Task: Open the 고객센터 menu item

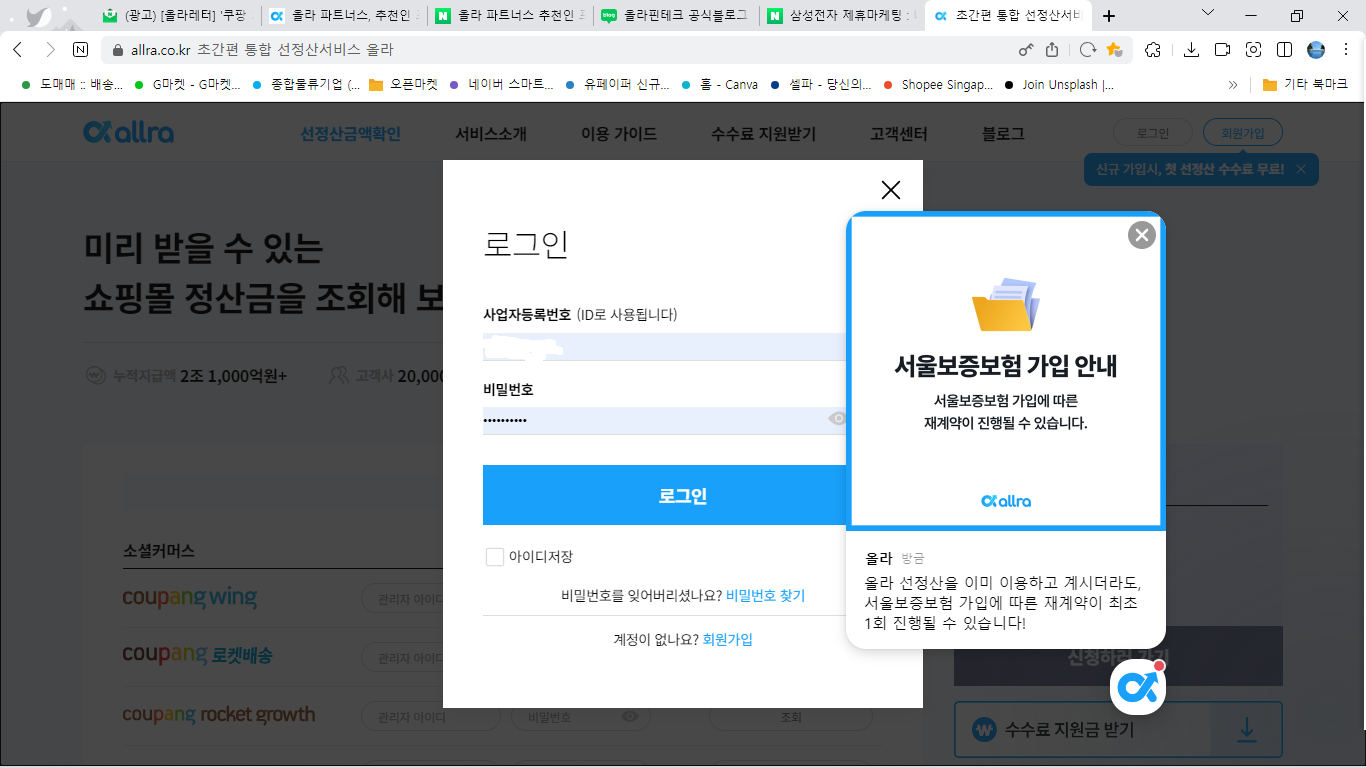Action: pyautogui.click(x=899, y=134)
